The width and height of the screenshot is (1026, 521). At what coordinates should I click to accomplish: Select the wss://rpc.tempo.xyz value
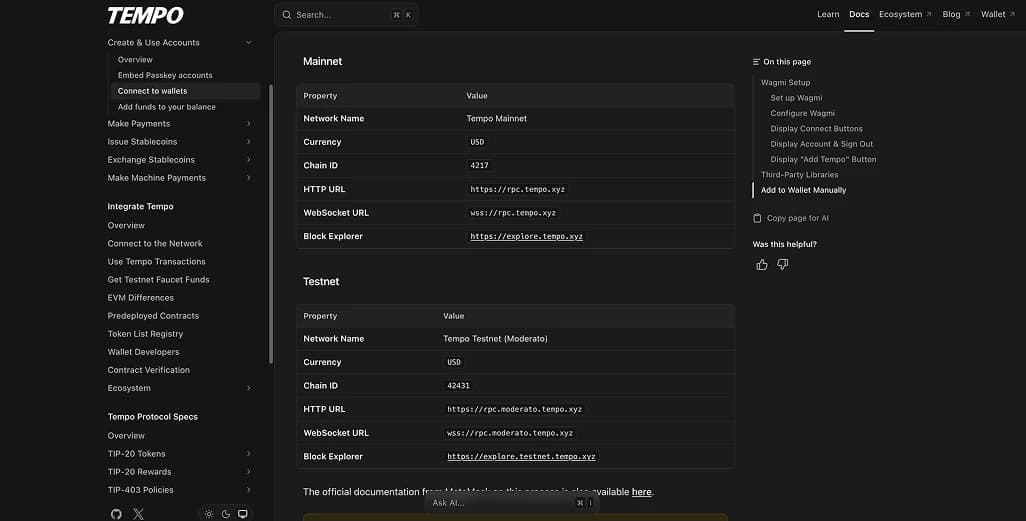coord(513,213)
